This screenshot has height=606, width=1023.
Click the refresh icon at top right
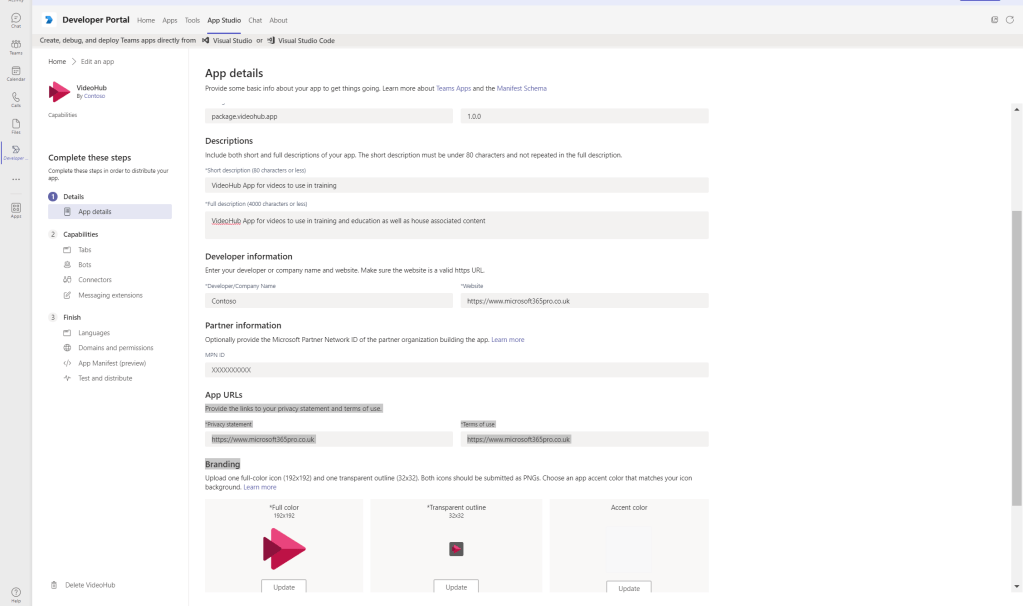1009,20
